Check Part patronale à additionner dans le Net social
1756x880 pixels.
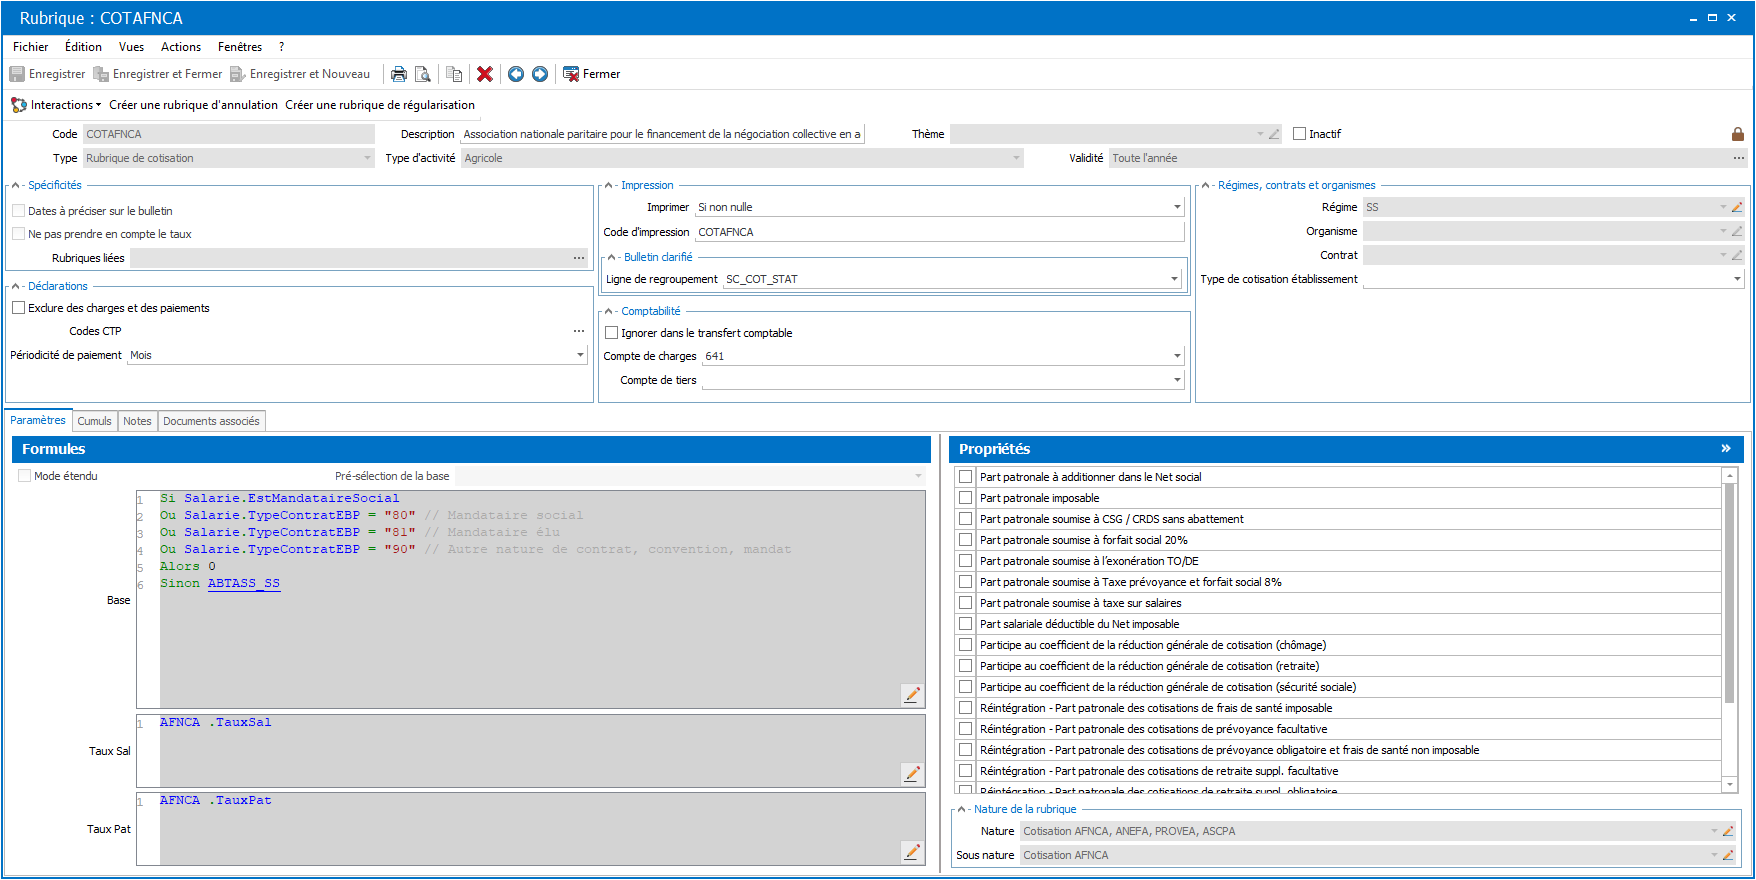[966, 477]
